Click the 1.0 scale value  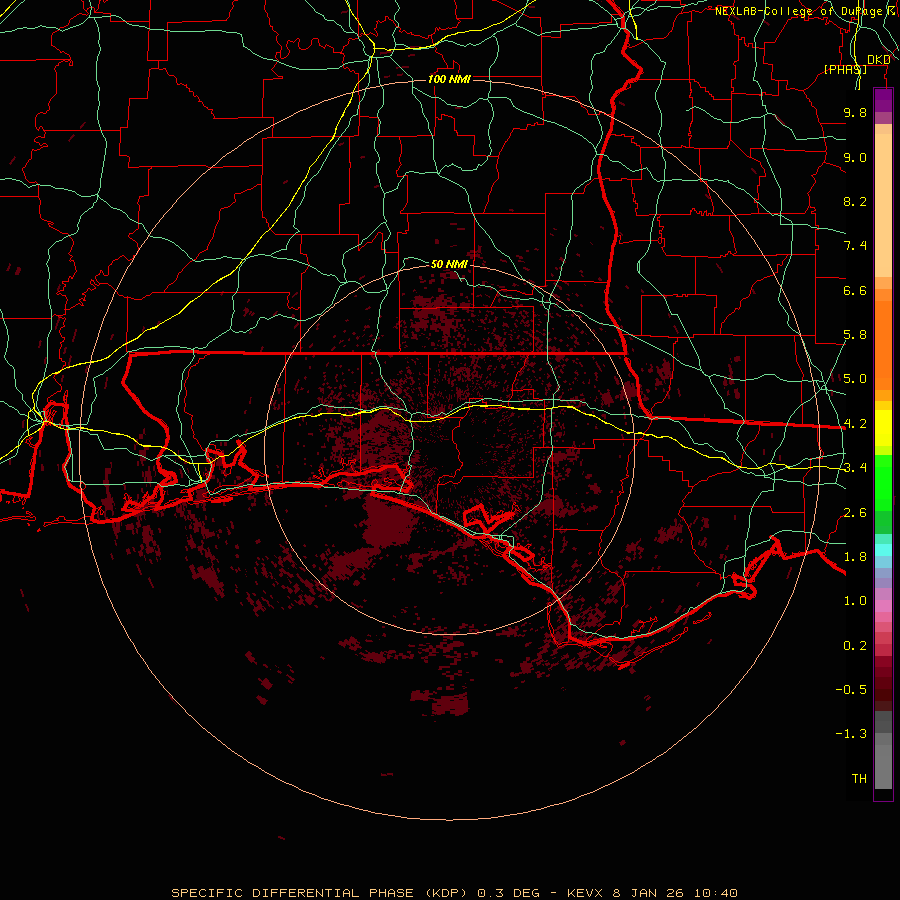click(x=855, y=602)
